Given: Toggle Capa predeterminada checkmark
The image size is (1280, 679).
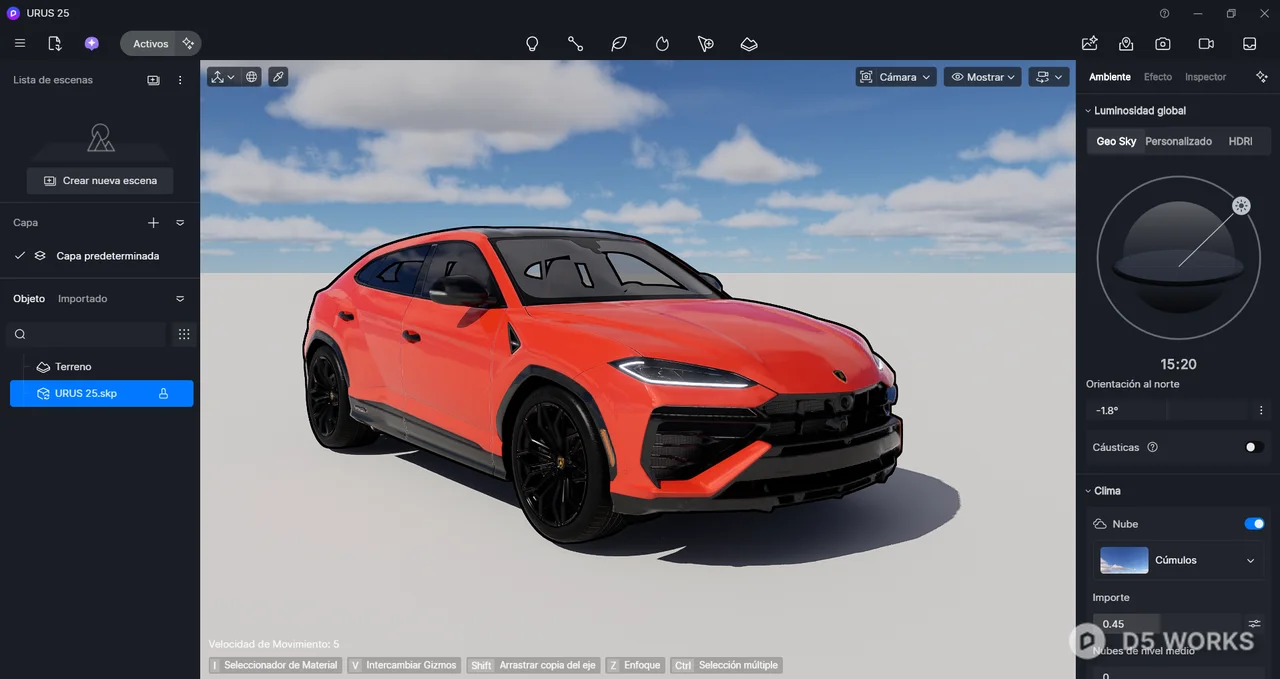Looking at the screenshot, I should 20,256.
